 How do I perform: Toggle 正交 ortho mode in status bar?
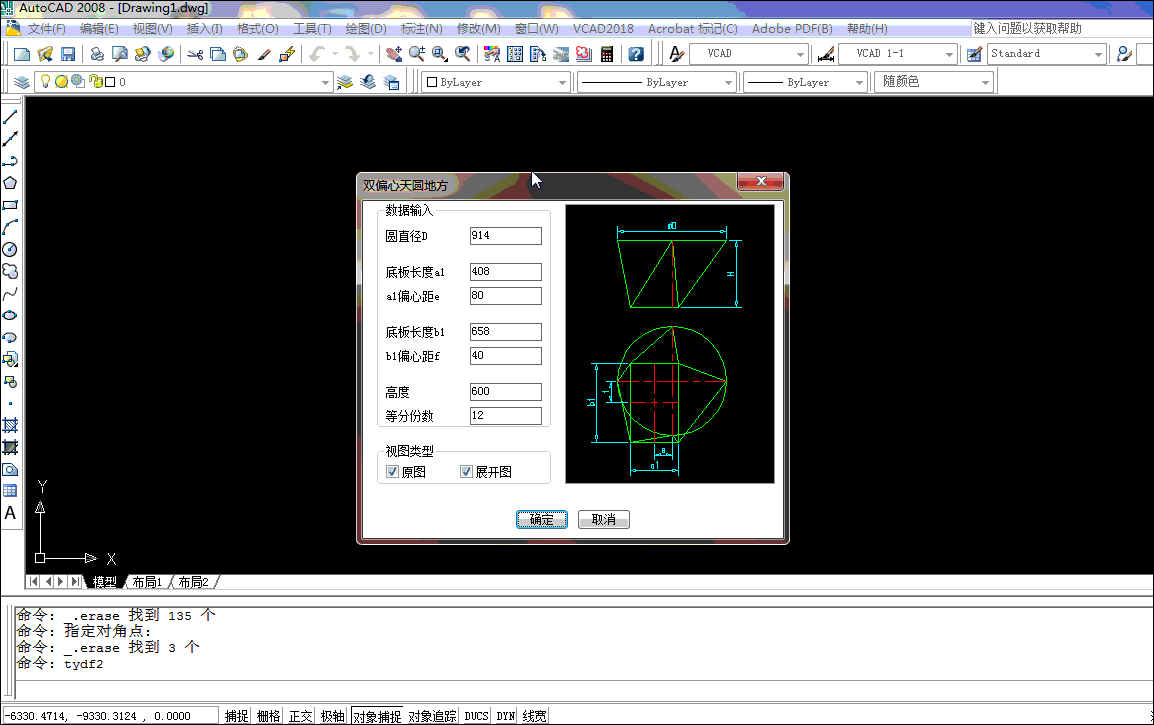click(301, 716)
